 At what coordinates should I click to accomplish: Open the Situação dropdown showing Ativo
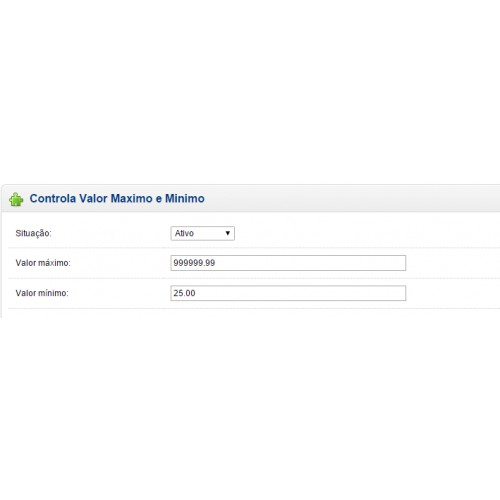[x=202, y=233]
